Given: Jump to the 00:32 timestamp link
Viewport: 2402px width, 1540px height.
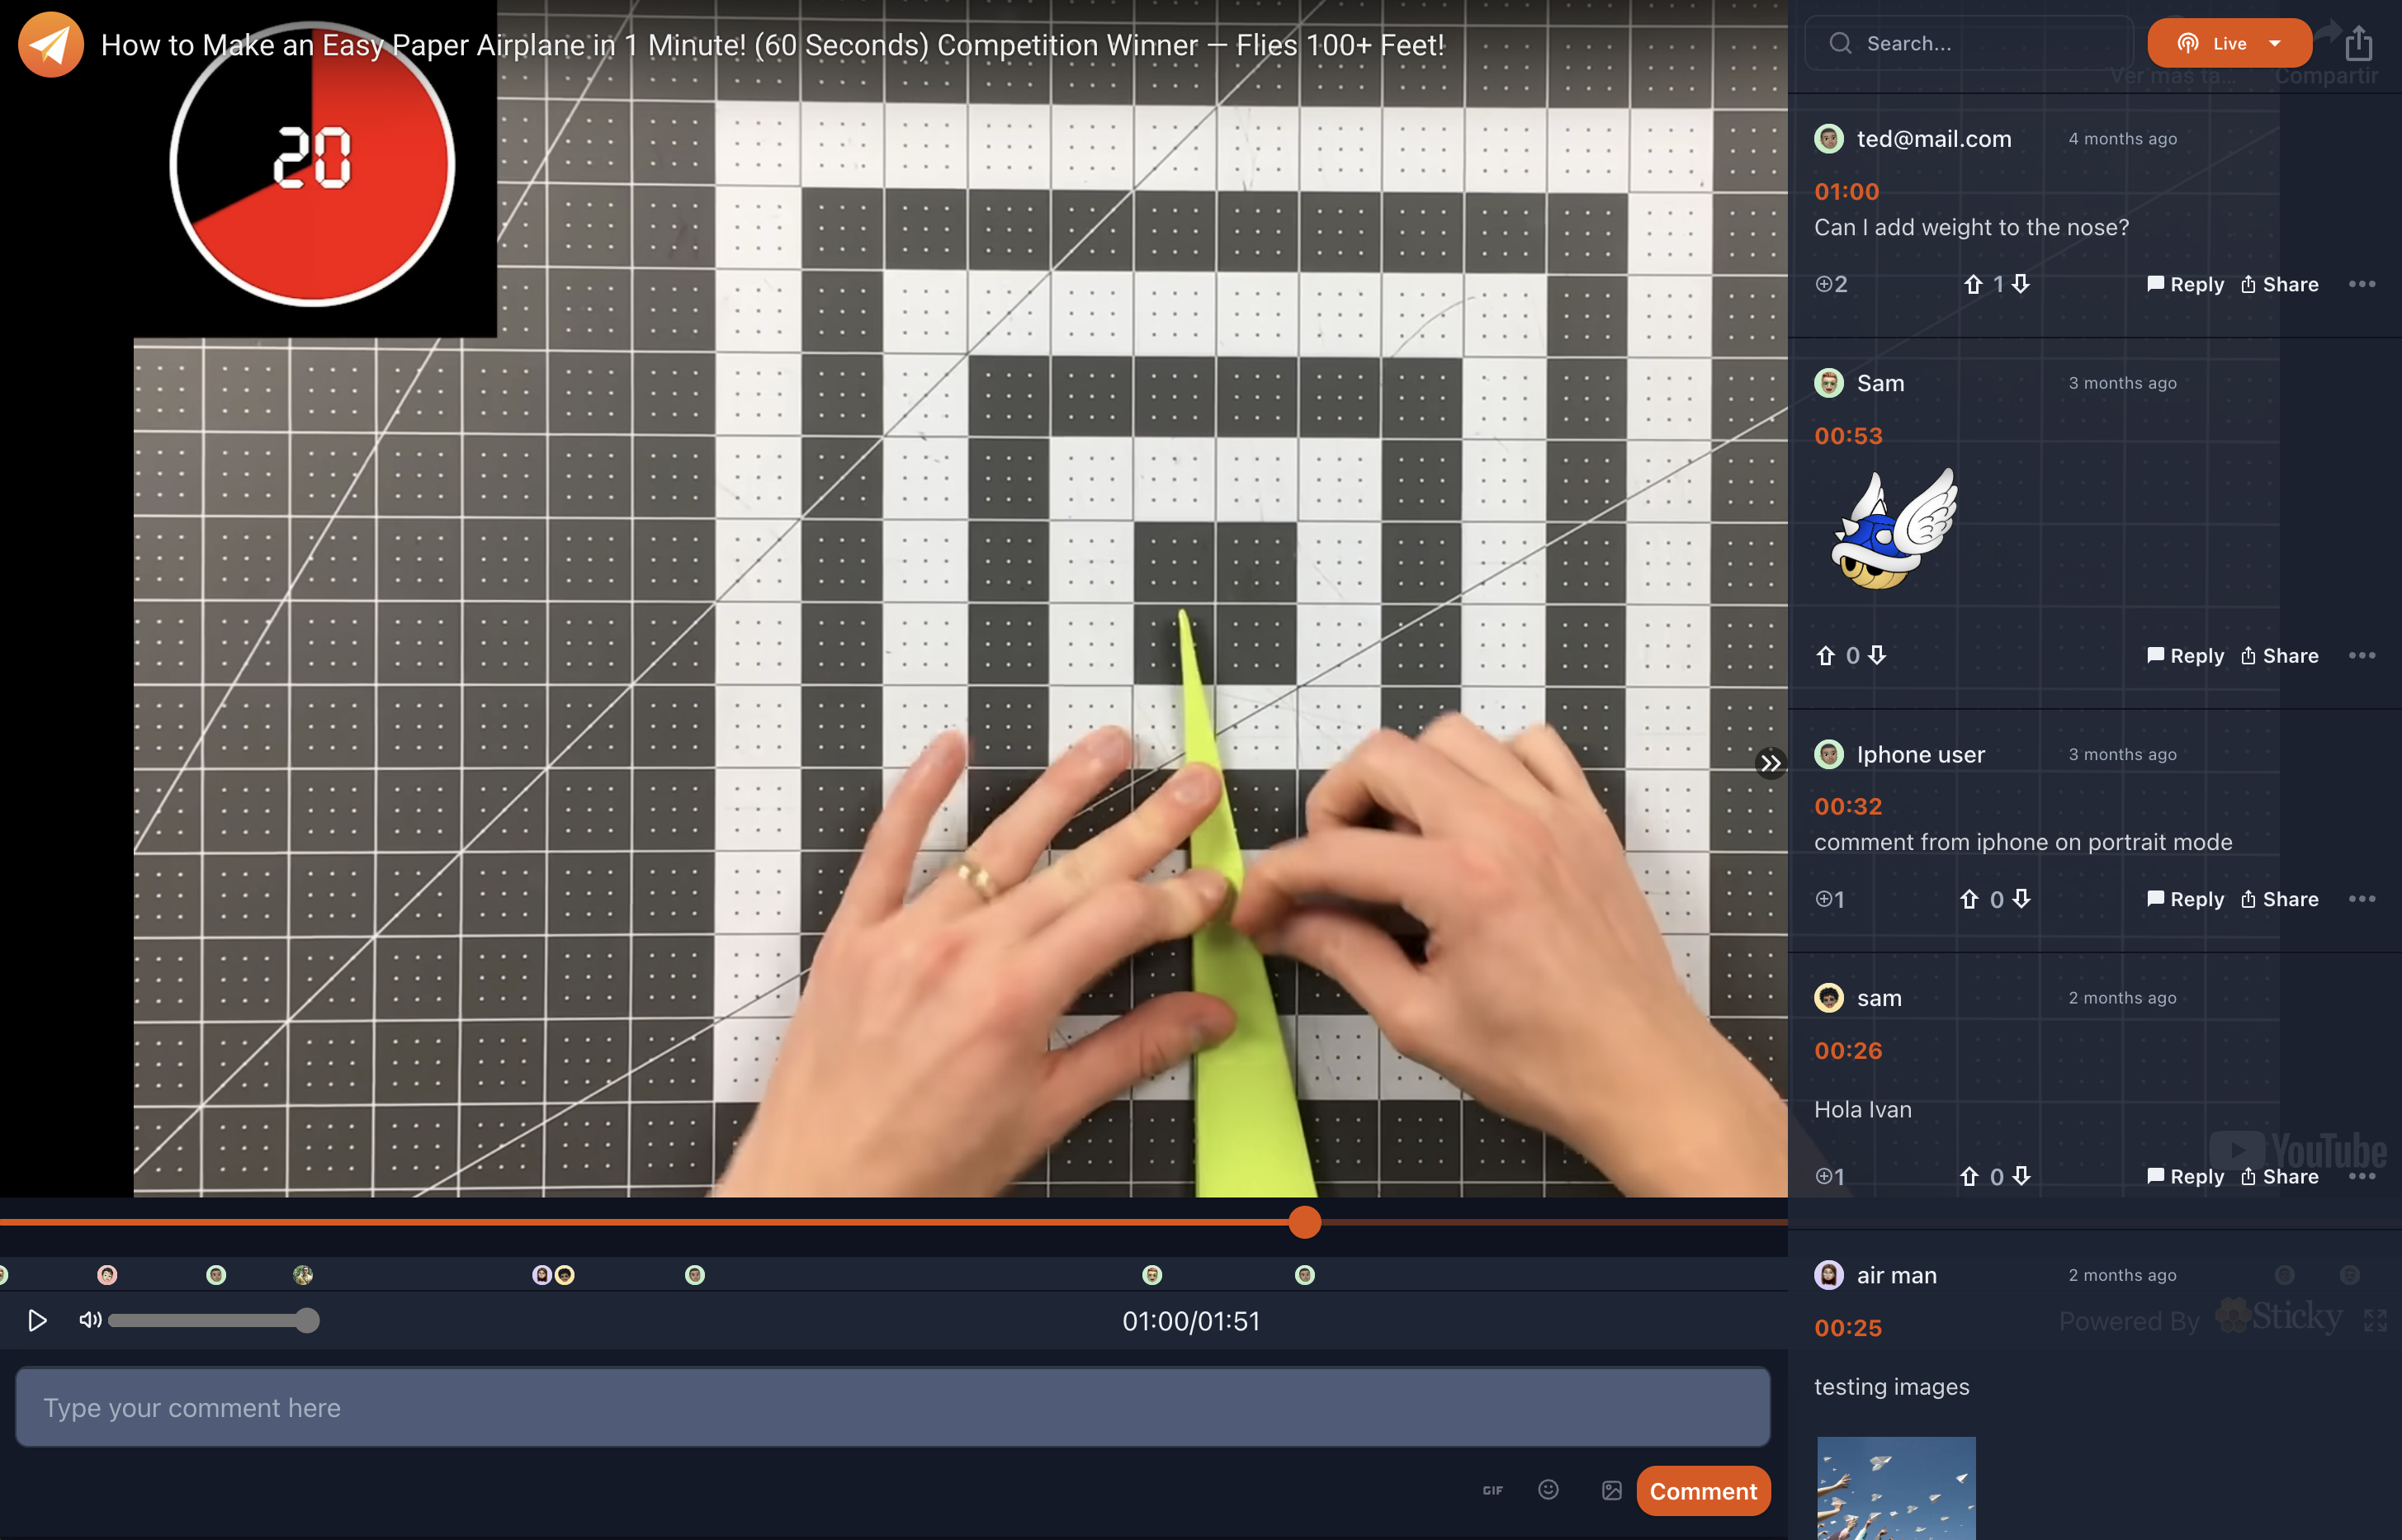Looking at the screenshot, I should pyautogui.click(x=1848, y=806).
